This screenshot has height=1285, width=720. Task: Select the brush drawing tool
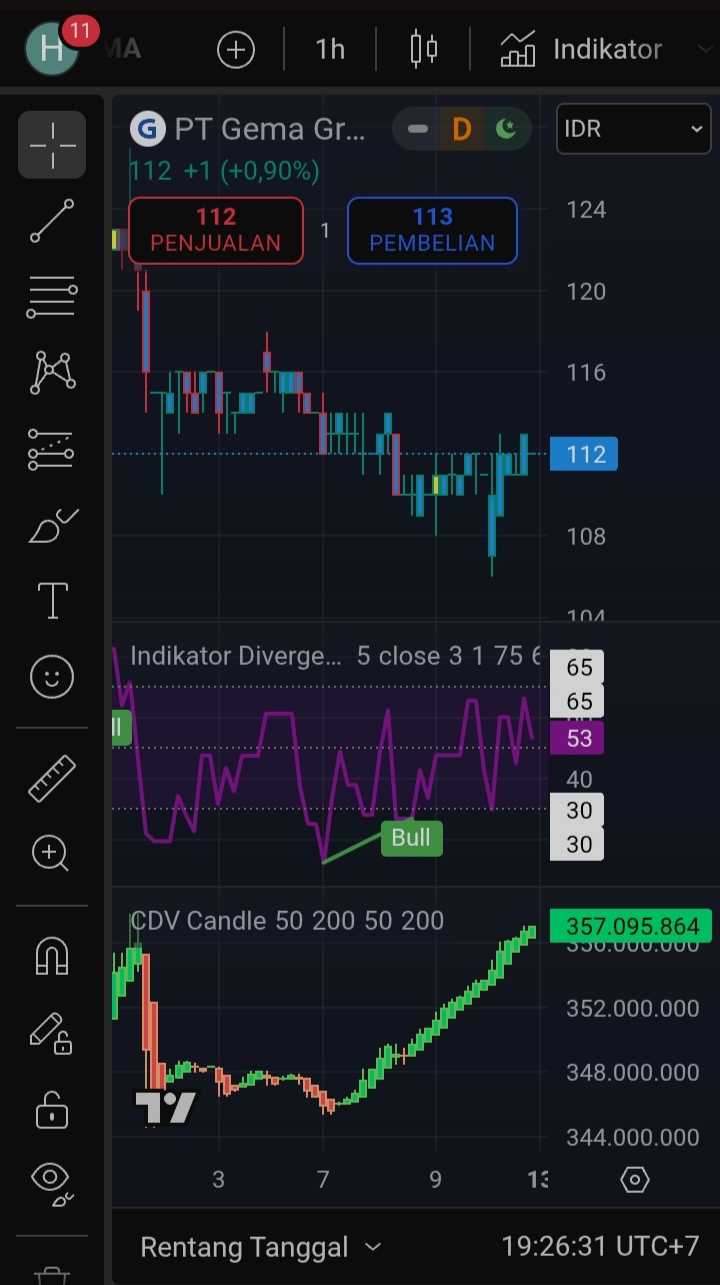(52, 526)
